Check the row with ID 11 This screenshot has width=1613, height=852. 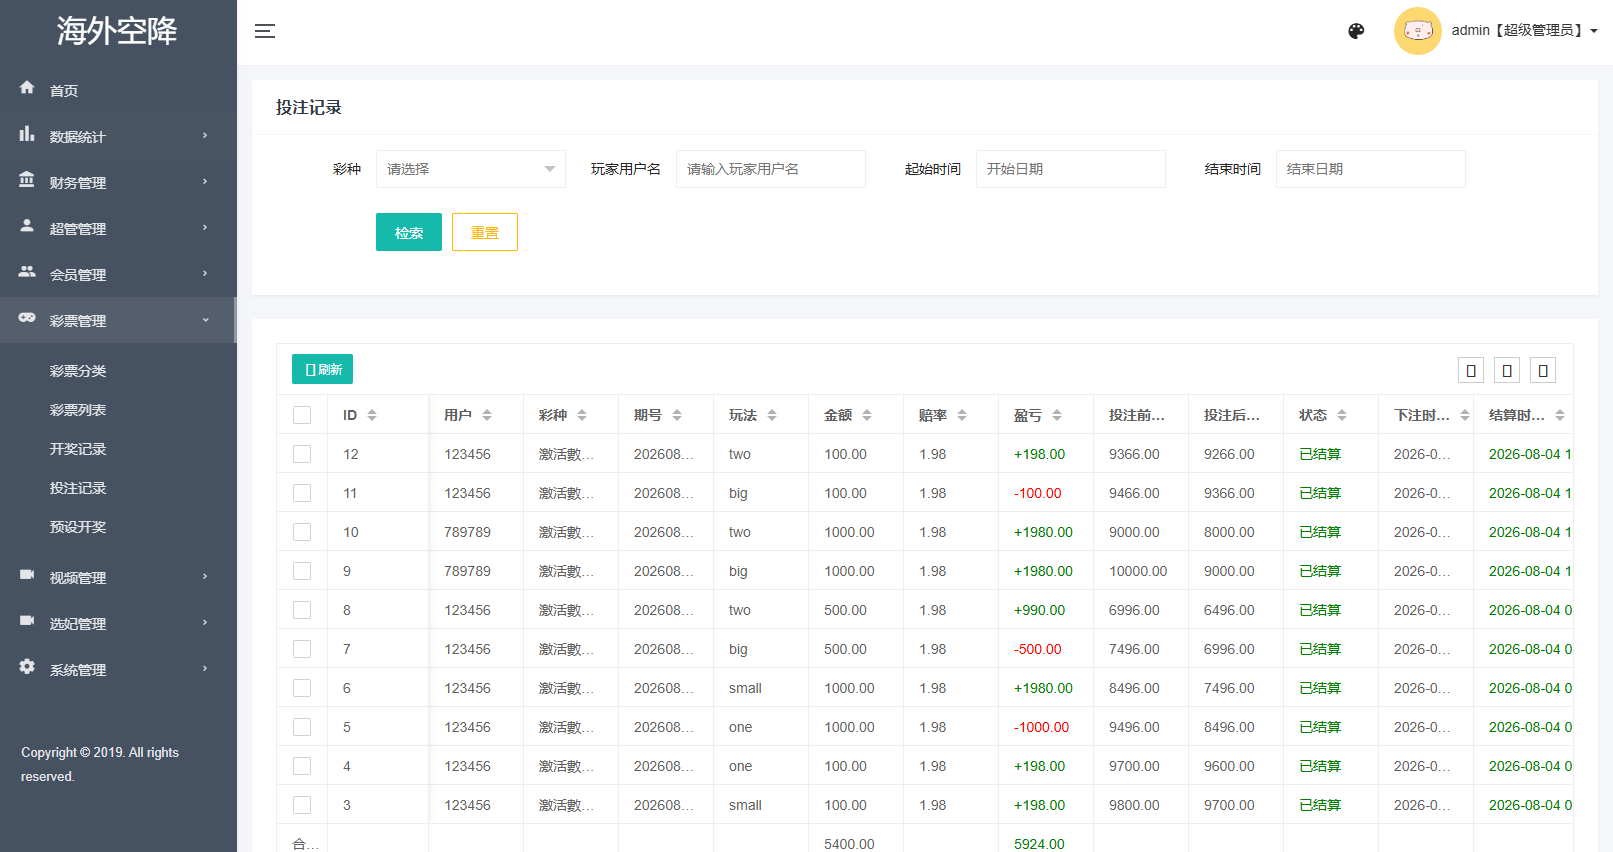[x=302, y=493]
